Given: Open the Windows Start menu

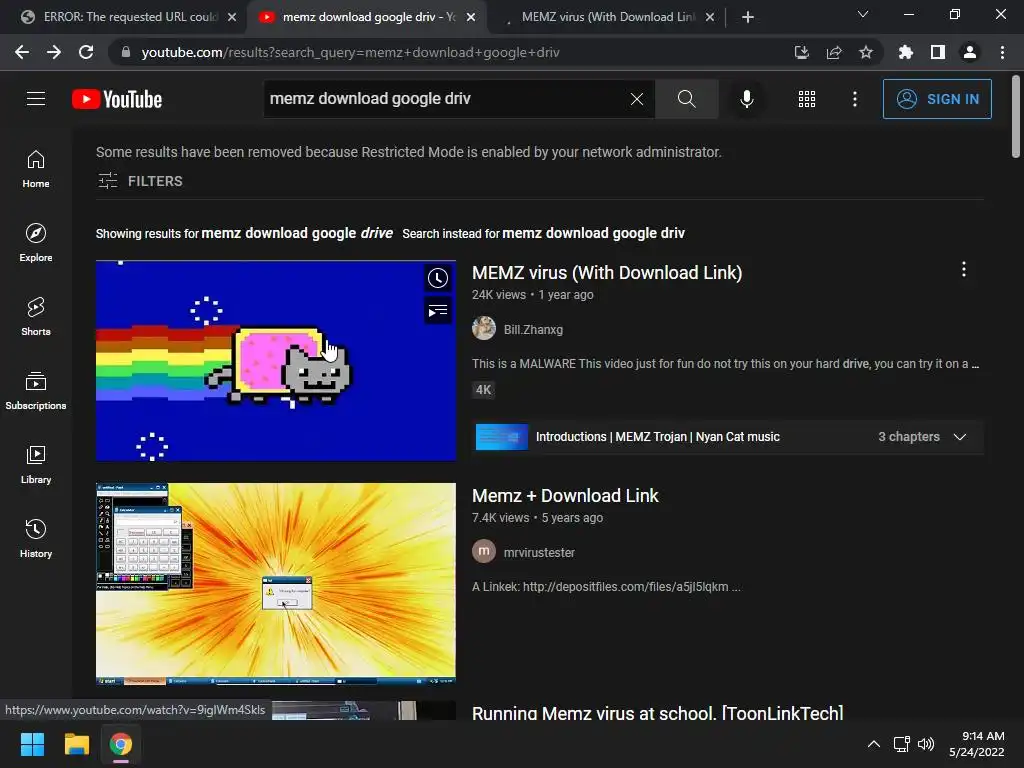Looking at the screenshot, I should (32, 744).
